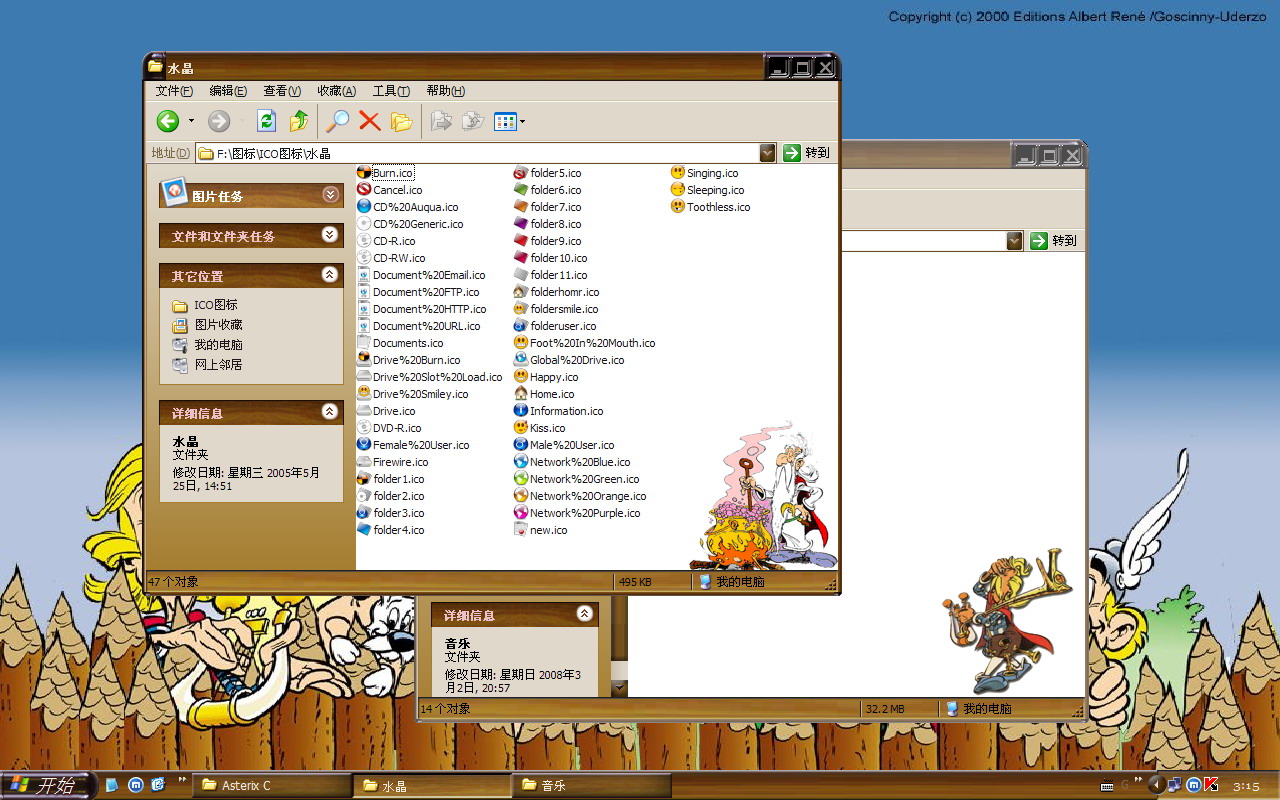Click 转到 button in 水晶 window
The image size is (1280, 800).
(807, 153)
